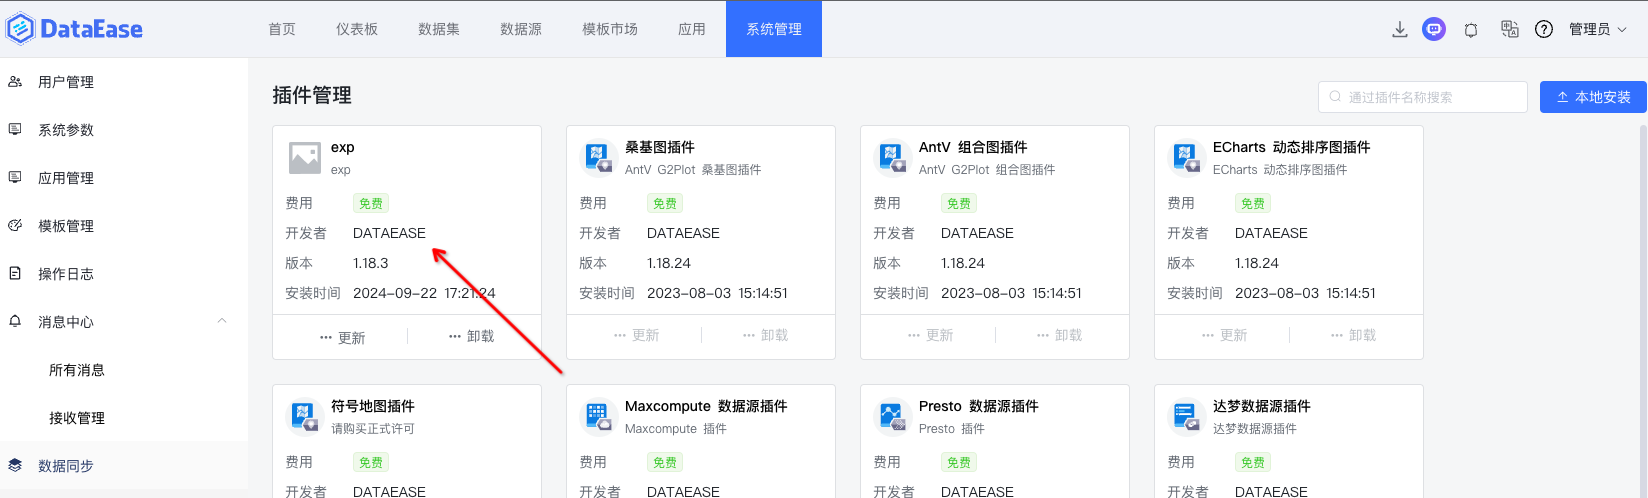Open the language switch icon
This screenshot has width=1648, height=498.
point(1509,29)
